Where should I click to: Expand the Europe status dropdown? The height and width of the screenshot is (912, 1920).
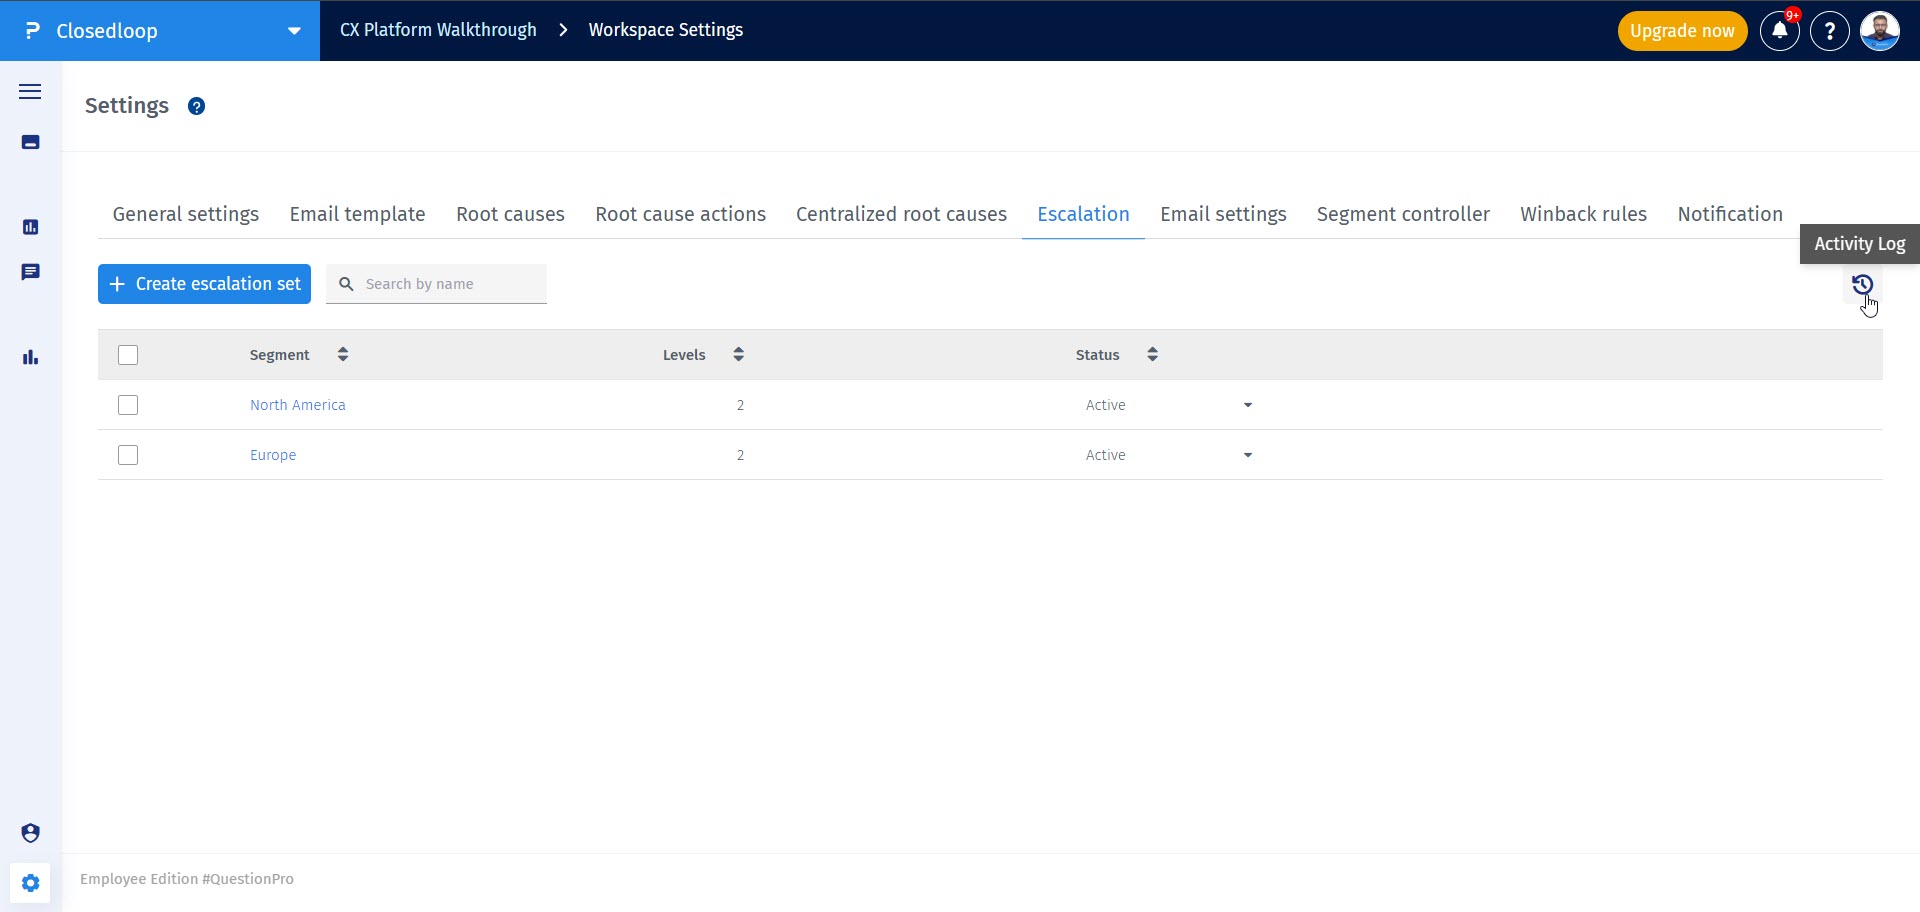coord(1247,455)
